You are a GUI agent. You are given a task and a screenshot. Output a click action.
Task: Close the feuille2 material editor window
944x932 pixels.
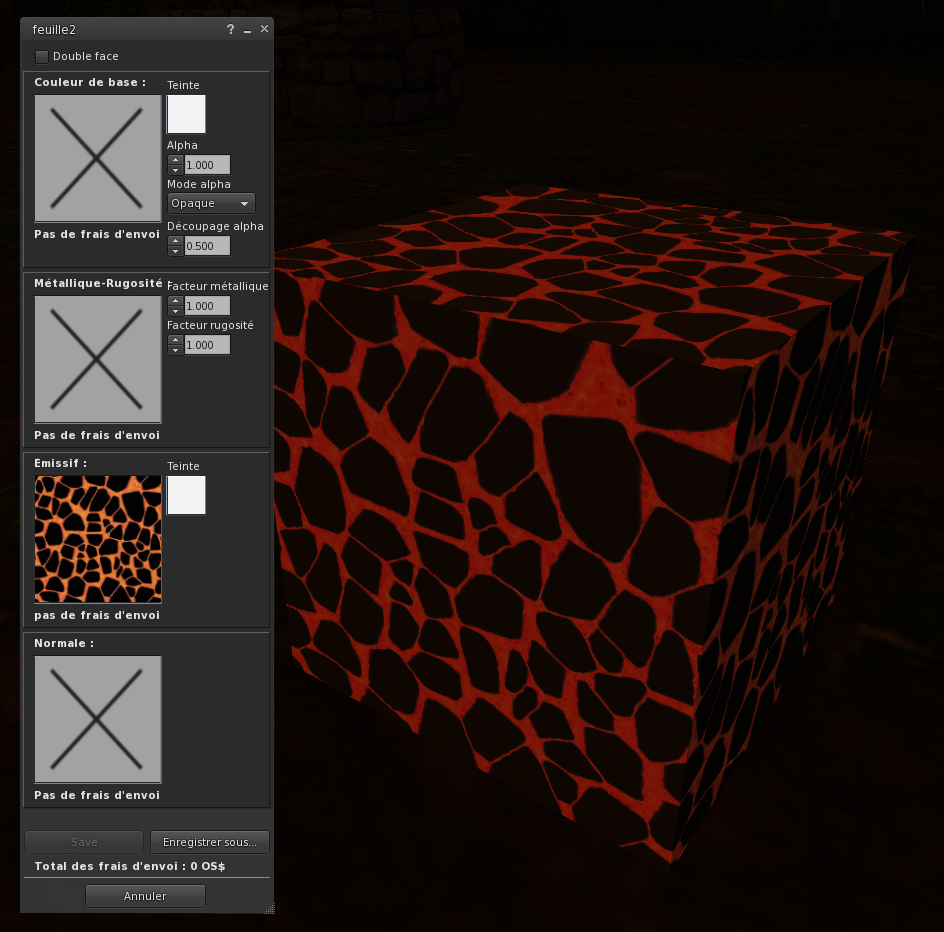pyautogui.click(x=264, y=29)
